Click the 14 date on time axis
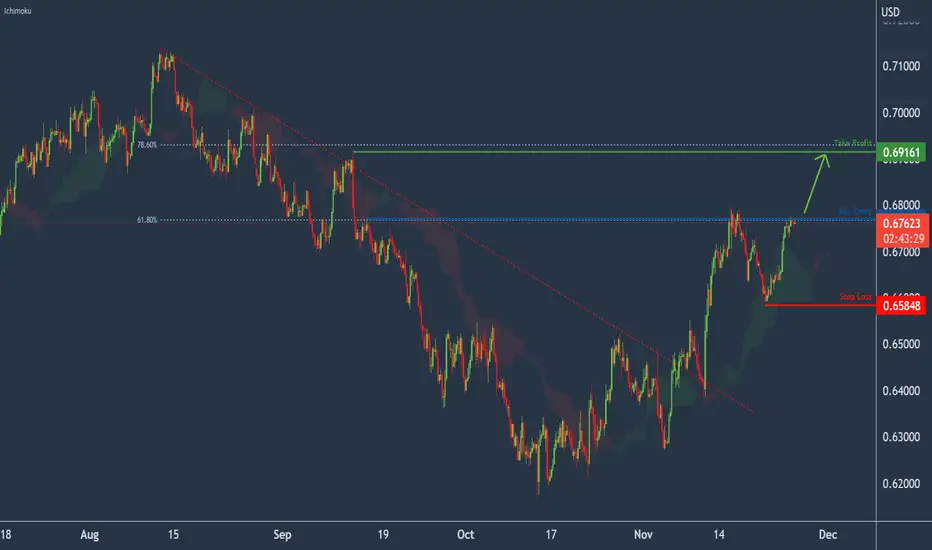Viewport: 932px width, 550px height. tap(719, 535)
